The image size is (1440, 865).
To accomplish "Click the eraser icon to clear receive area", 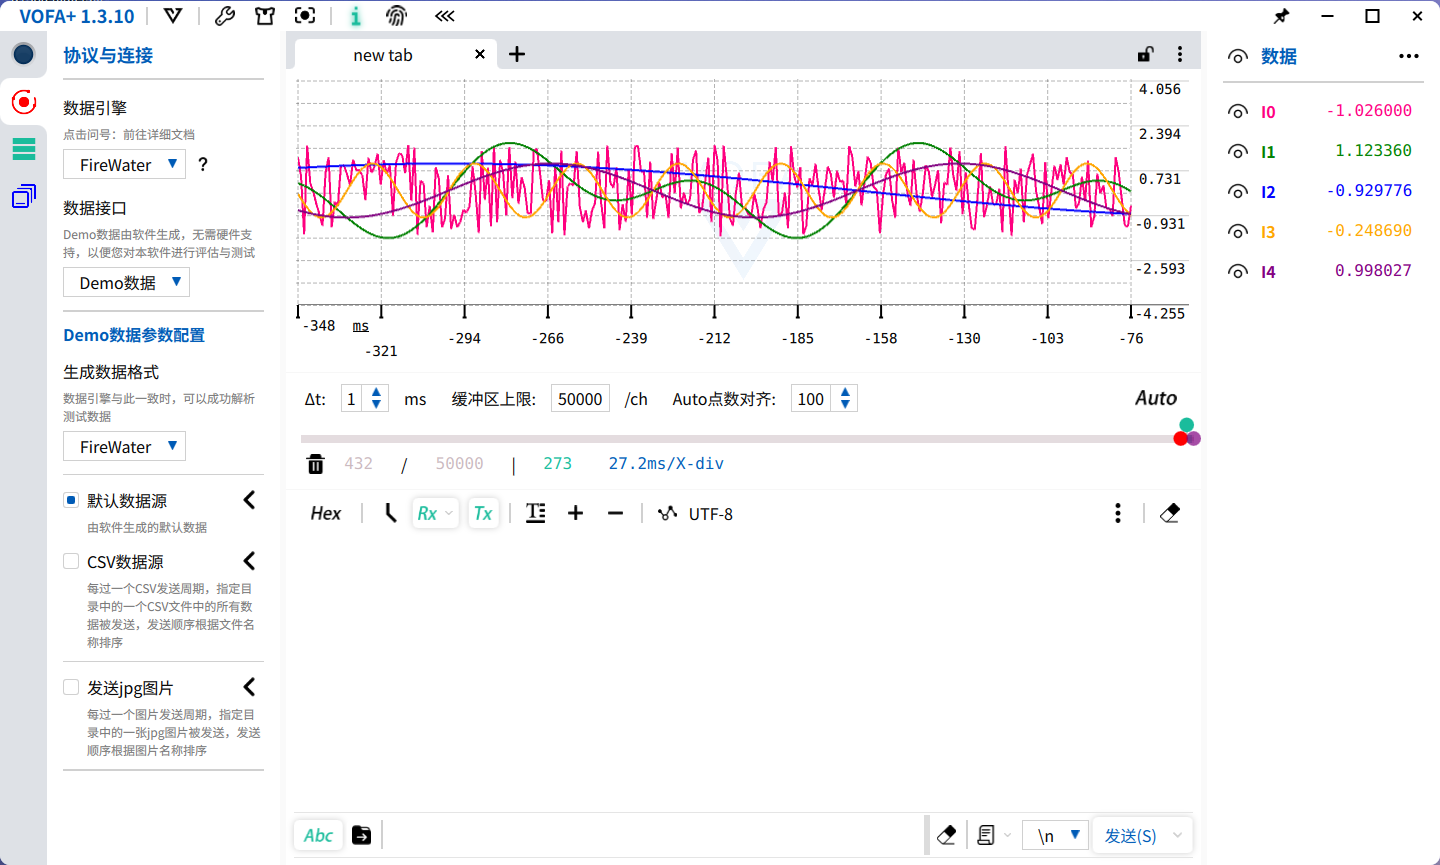I will (1169, 513).
